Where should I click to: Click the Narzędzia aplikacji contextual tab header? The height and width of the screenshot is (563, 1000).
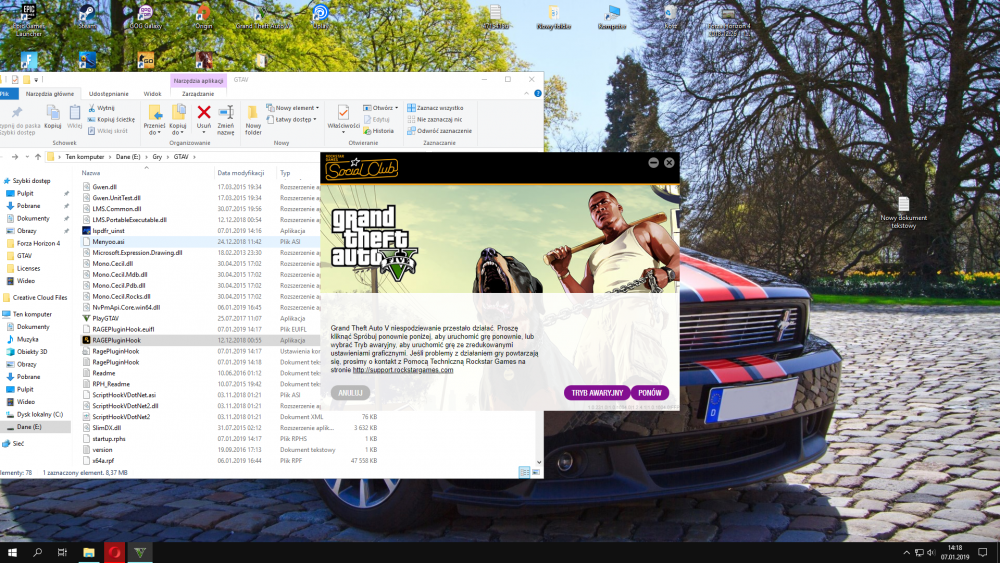point(198,80)
